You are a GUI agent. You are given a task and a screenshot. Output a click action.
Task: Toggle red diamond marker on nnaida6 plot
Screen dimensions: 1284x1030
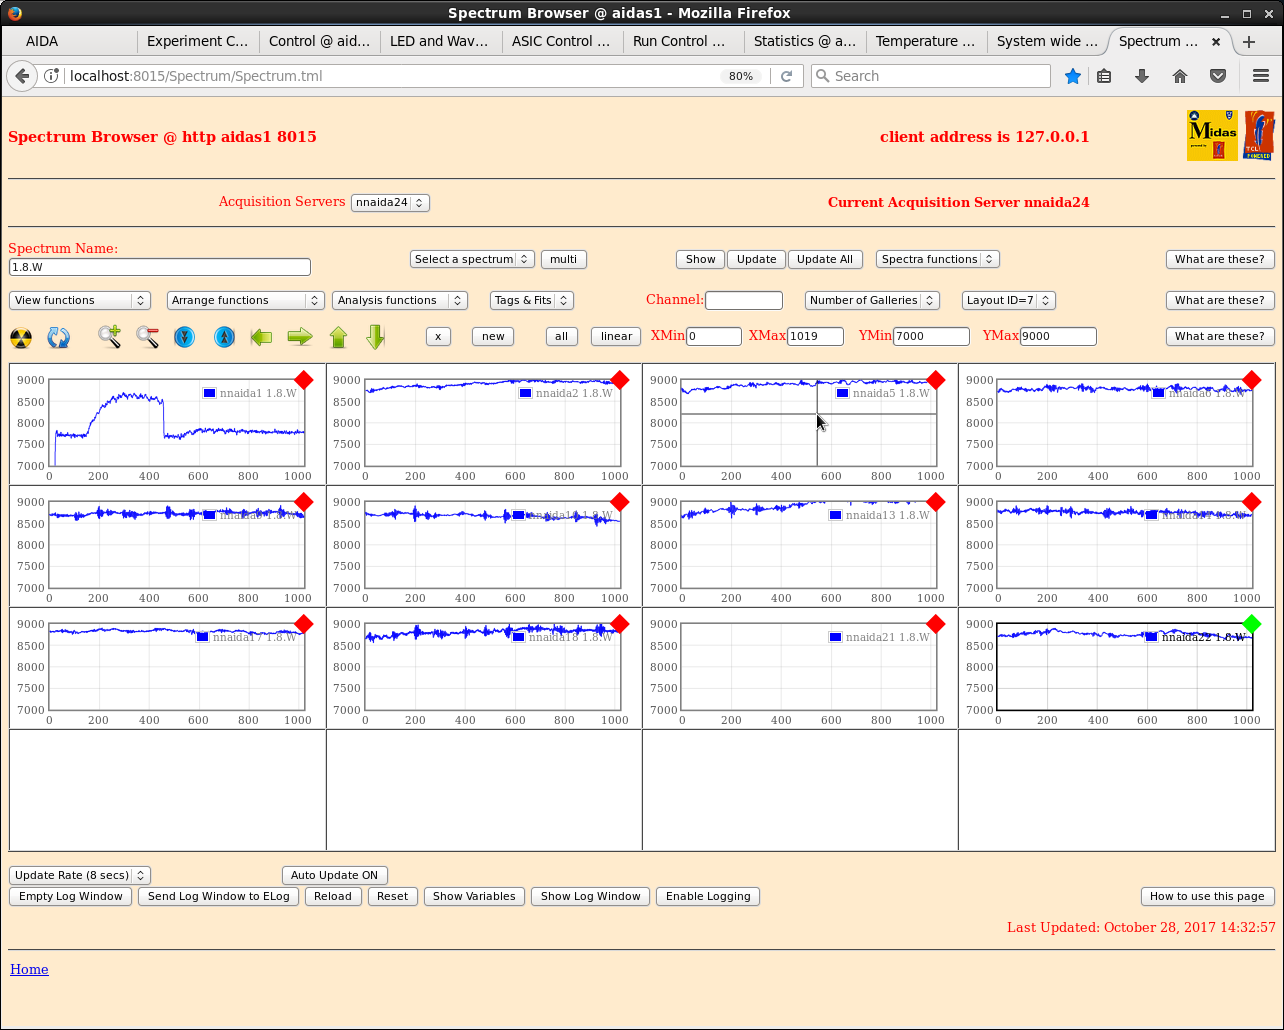pos(1251,380)
